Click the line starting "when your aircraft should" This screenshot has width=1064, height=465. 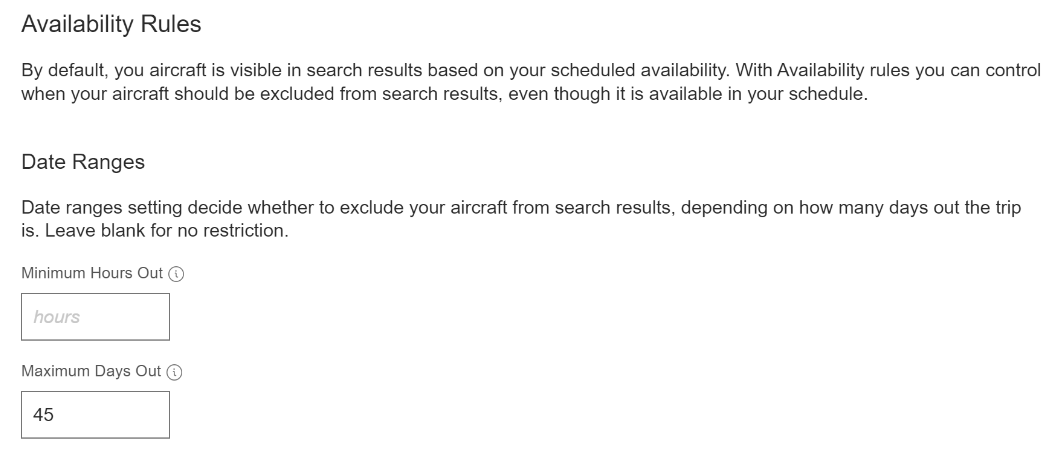pos(444,94)
